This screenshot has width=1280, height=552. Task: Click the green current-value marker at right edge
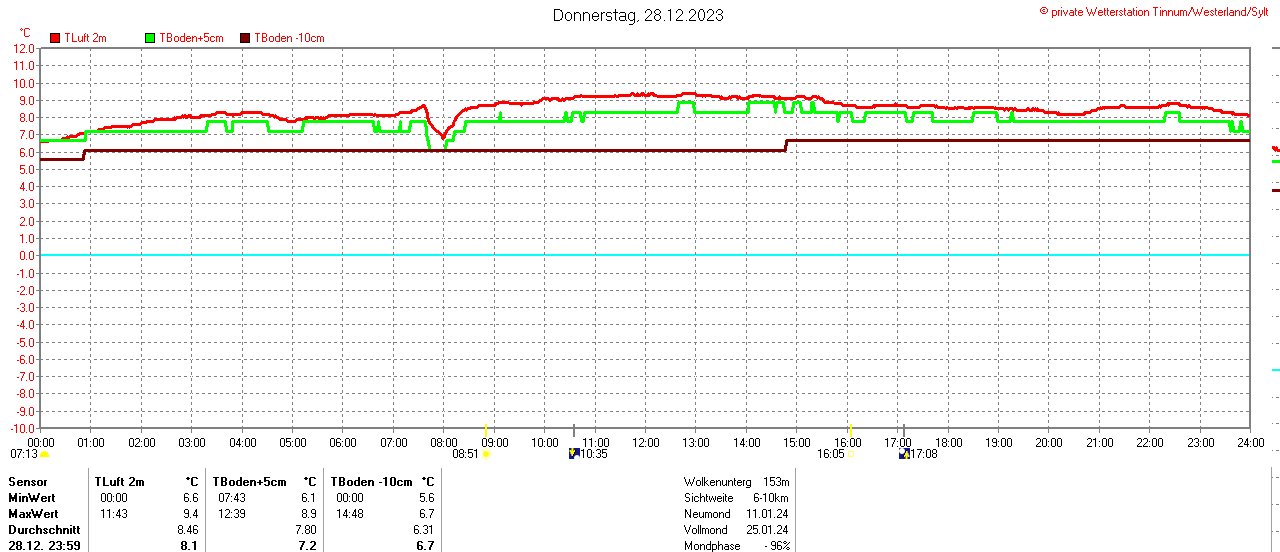click(1275, 161)
